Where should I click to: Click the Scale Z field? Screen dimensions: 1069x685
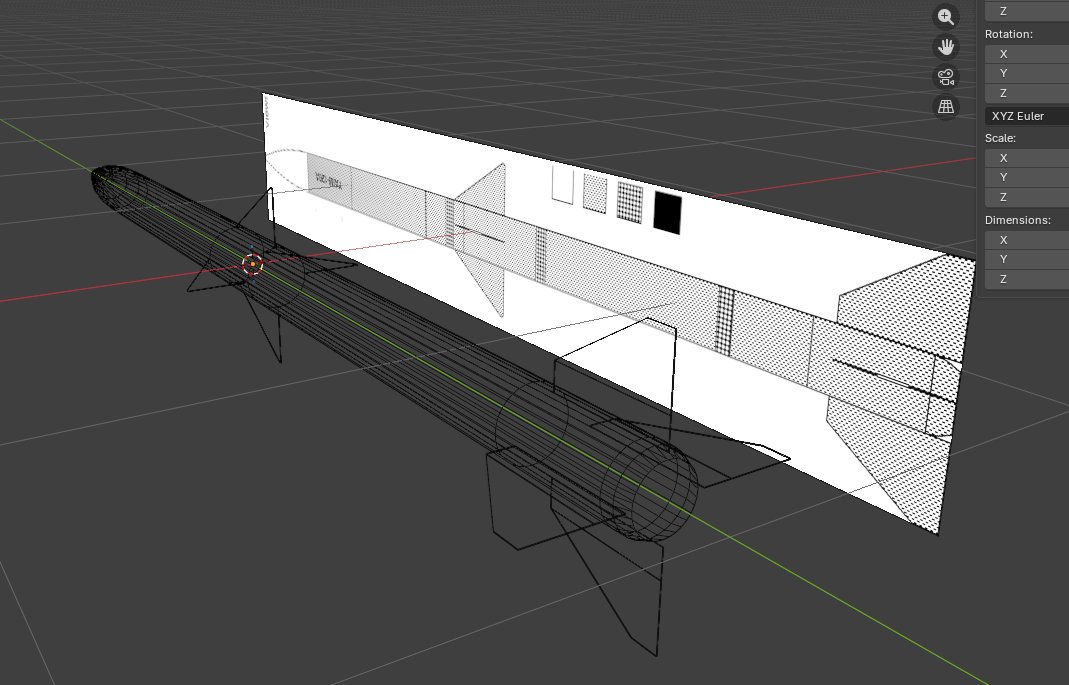coord(1027,197)
